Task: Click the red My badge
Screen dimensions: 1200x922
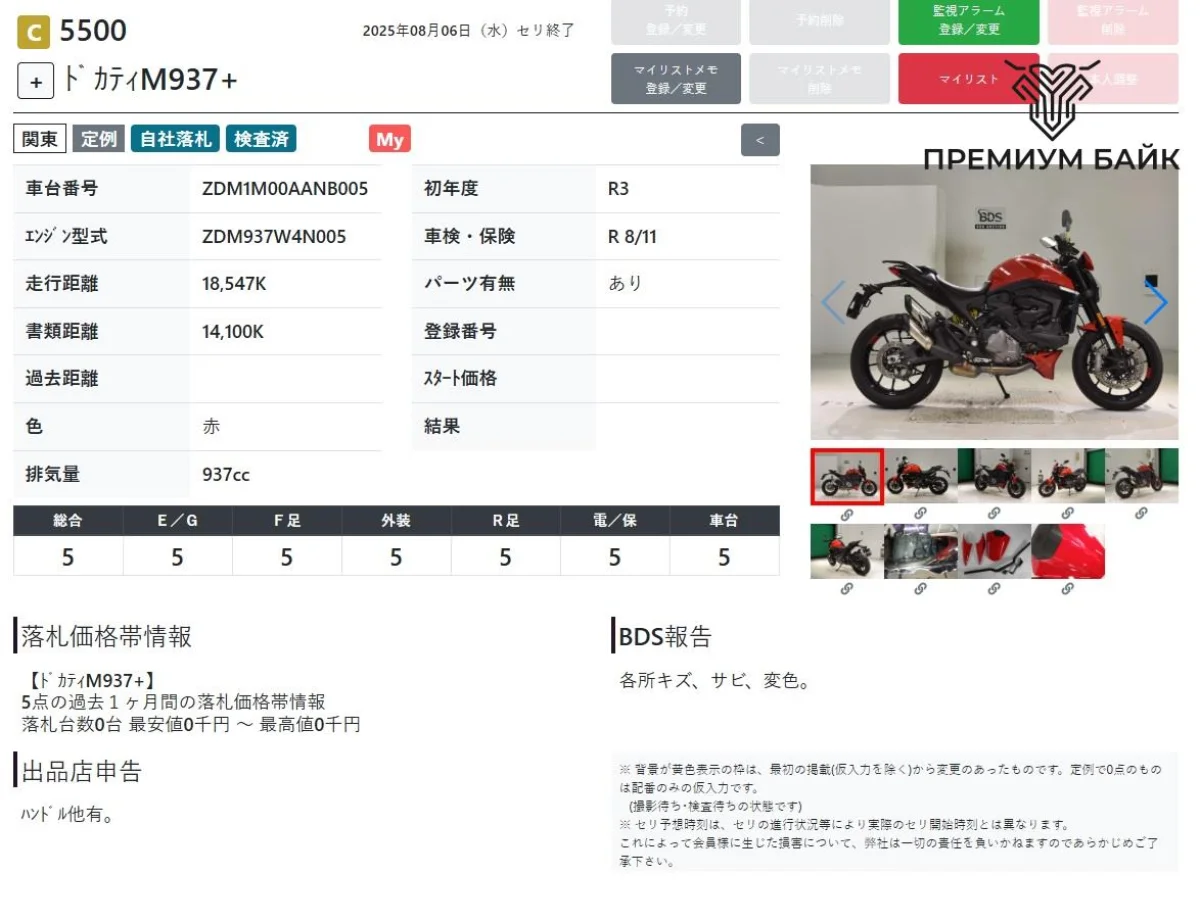Action: point(390,139)
